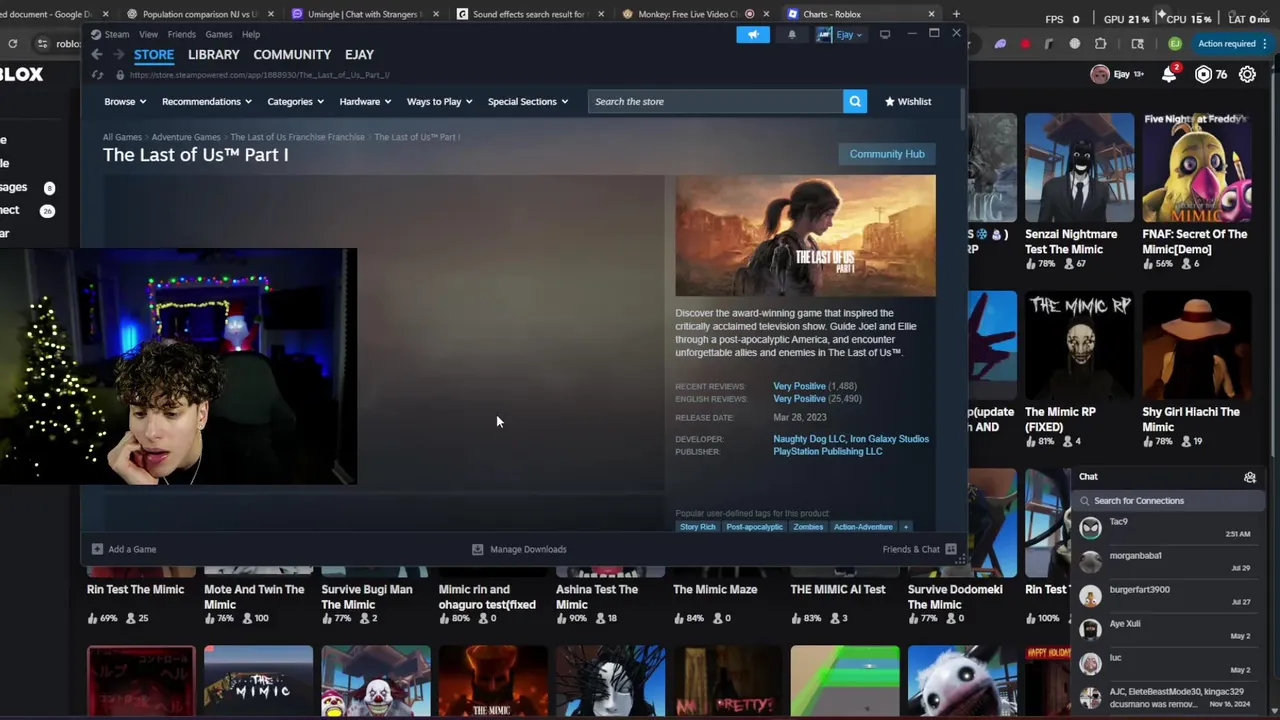This screenshot has height=720, width=1280.
Task: Click the Action-Adventure tag
Action: coord(863,527)
